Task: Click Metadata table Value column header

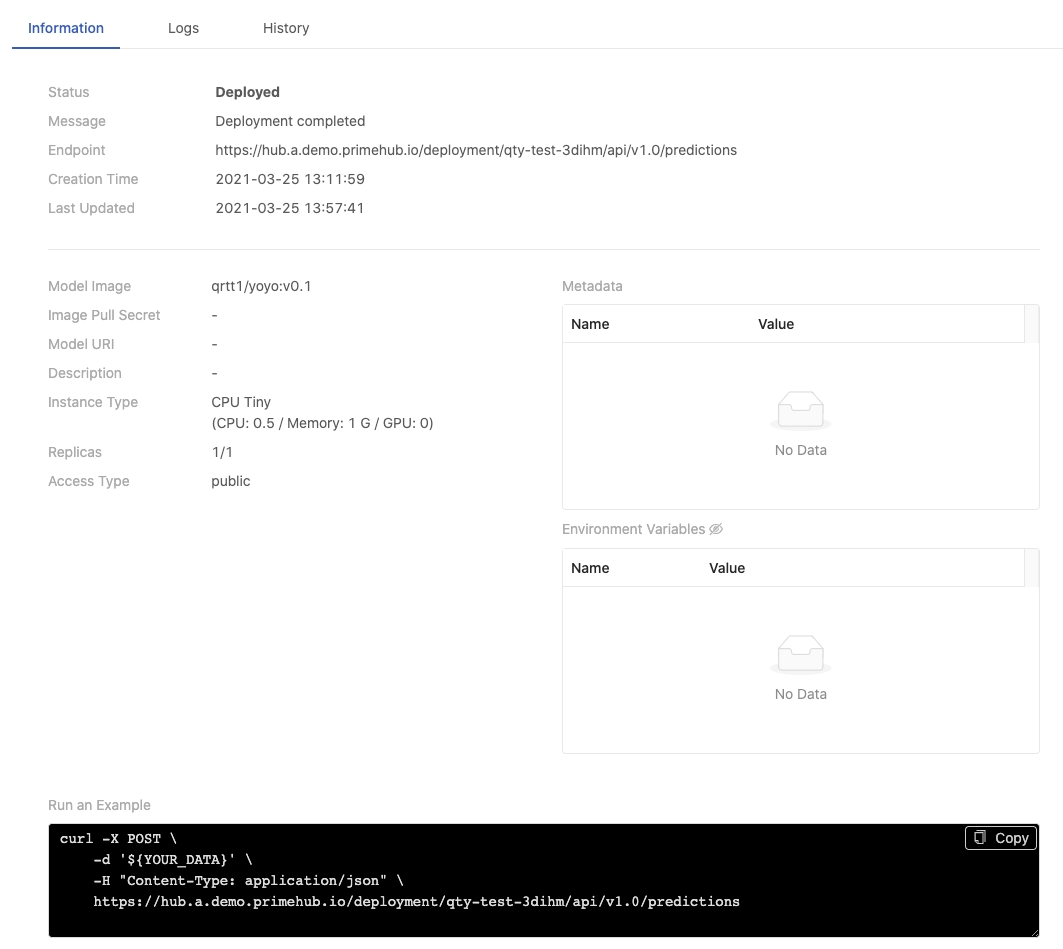Action: coord(776,324)
